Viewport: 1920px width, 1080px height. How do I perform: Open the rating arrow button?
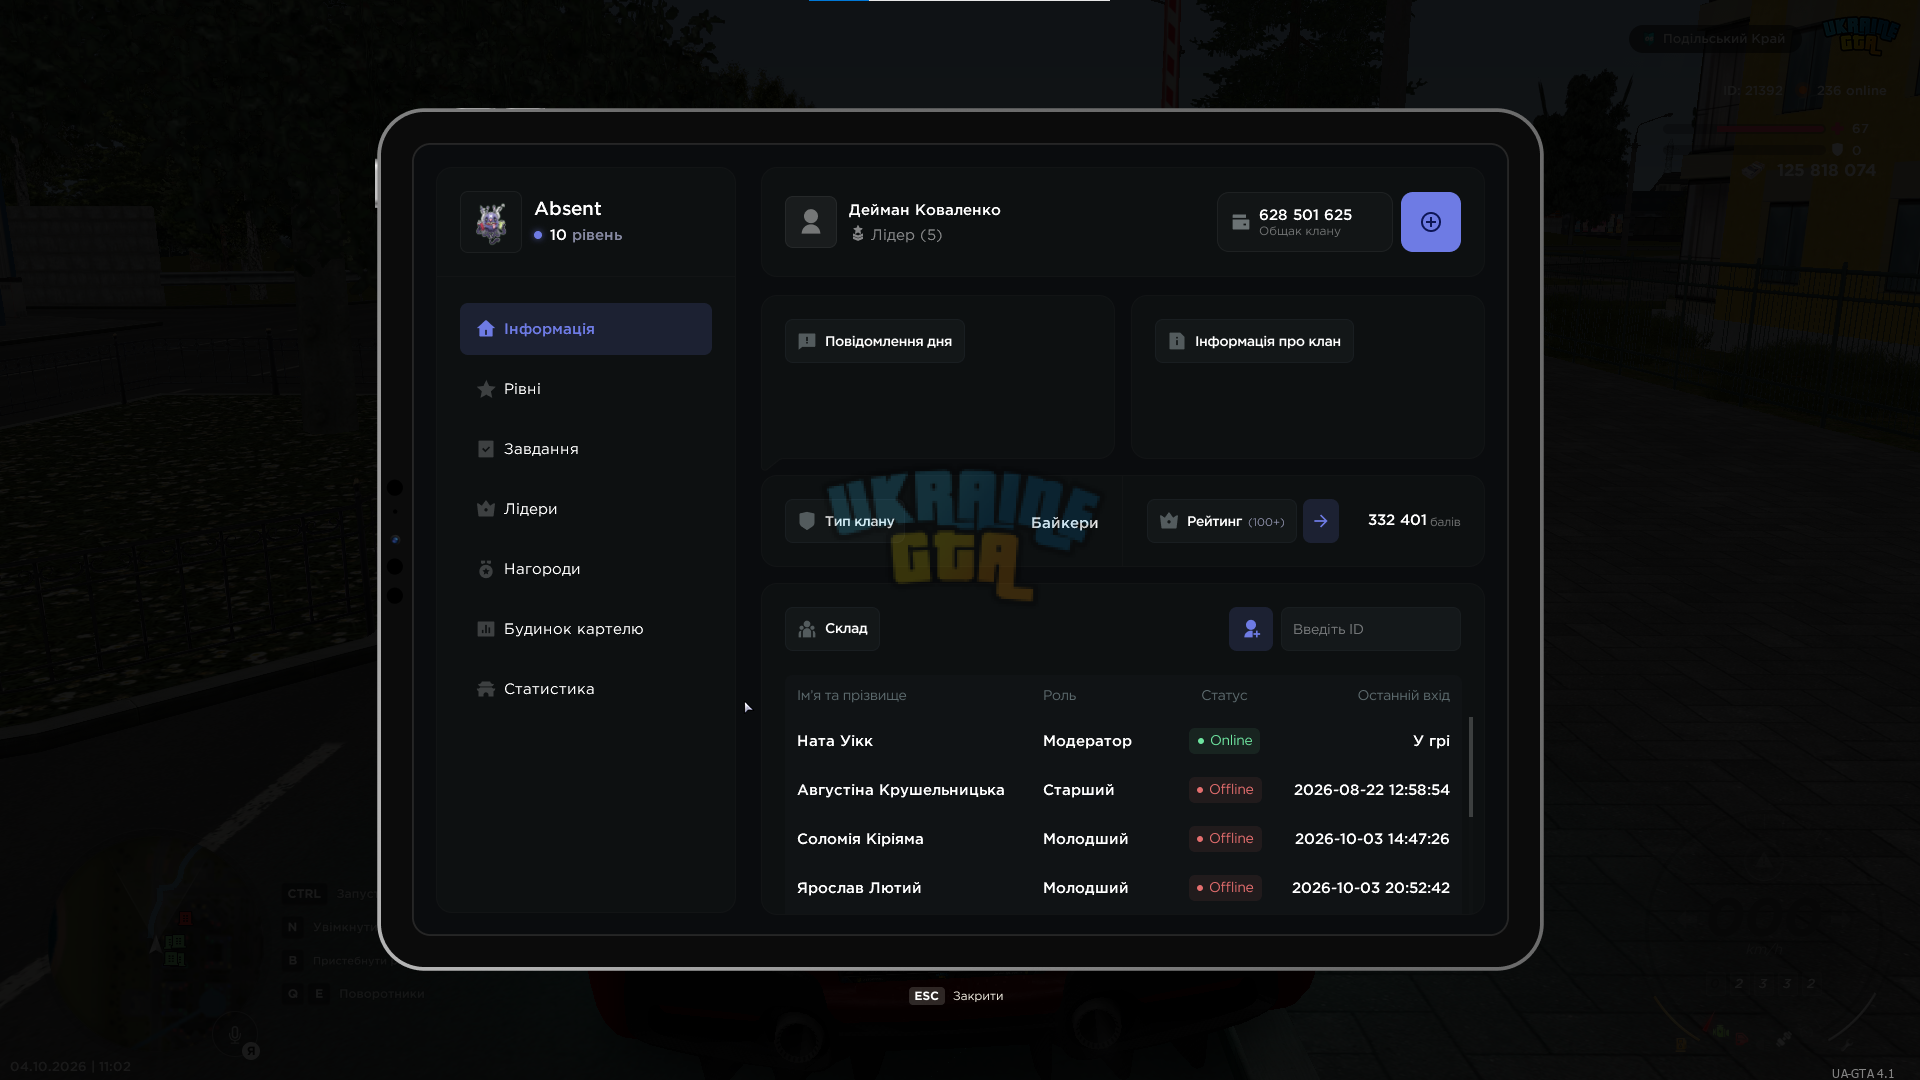pos(1321,521)
